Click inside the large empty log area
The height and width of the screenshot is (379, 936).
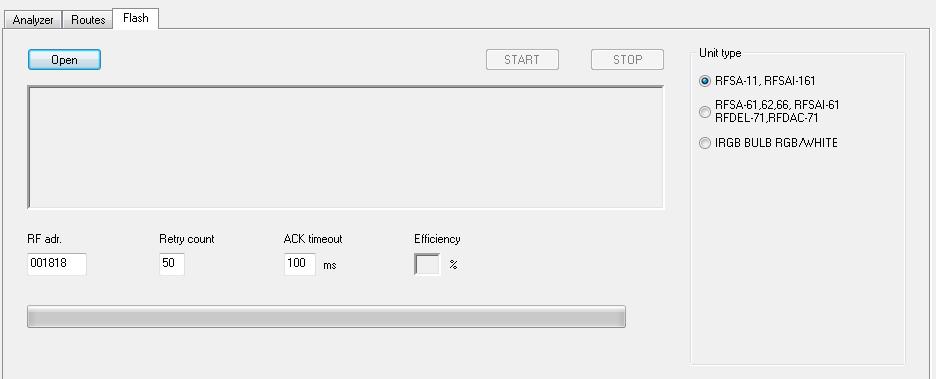point(346,147)
